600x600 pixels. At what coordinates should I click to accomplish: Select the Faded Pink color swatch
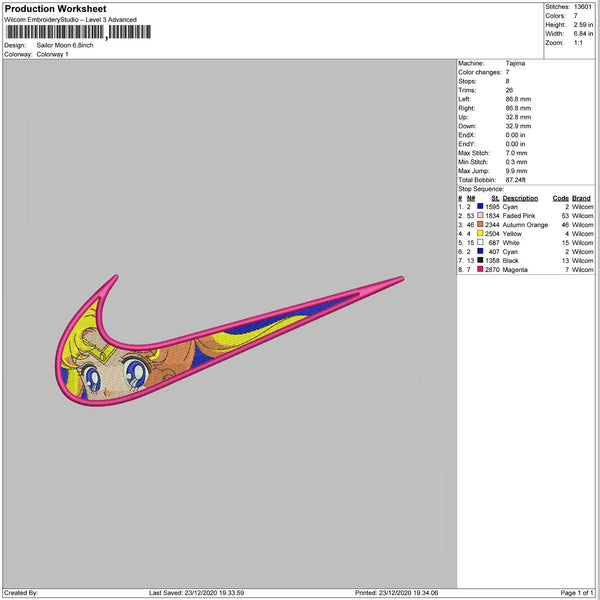pos(480,215)
